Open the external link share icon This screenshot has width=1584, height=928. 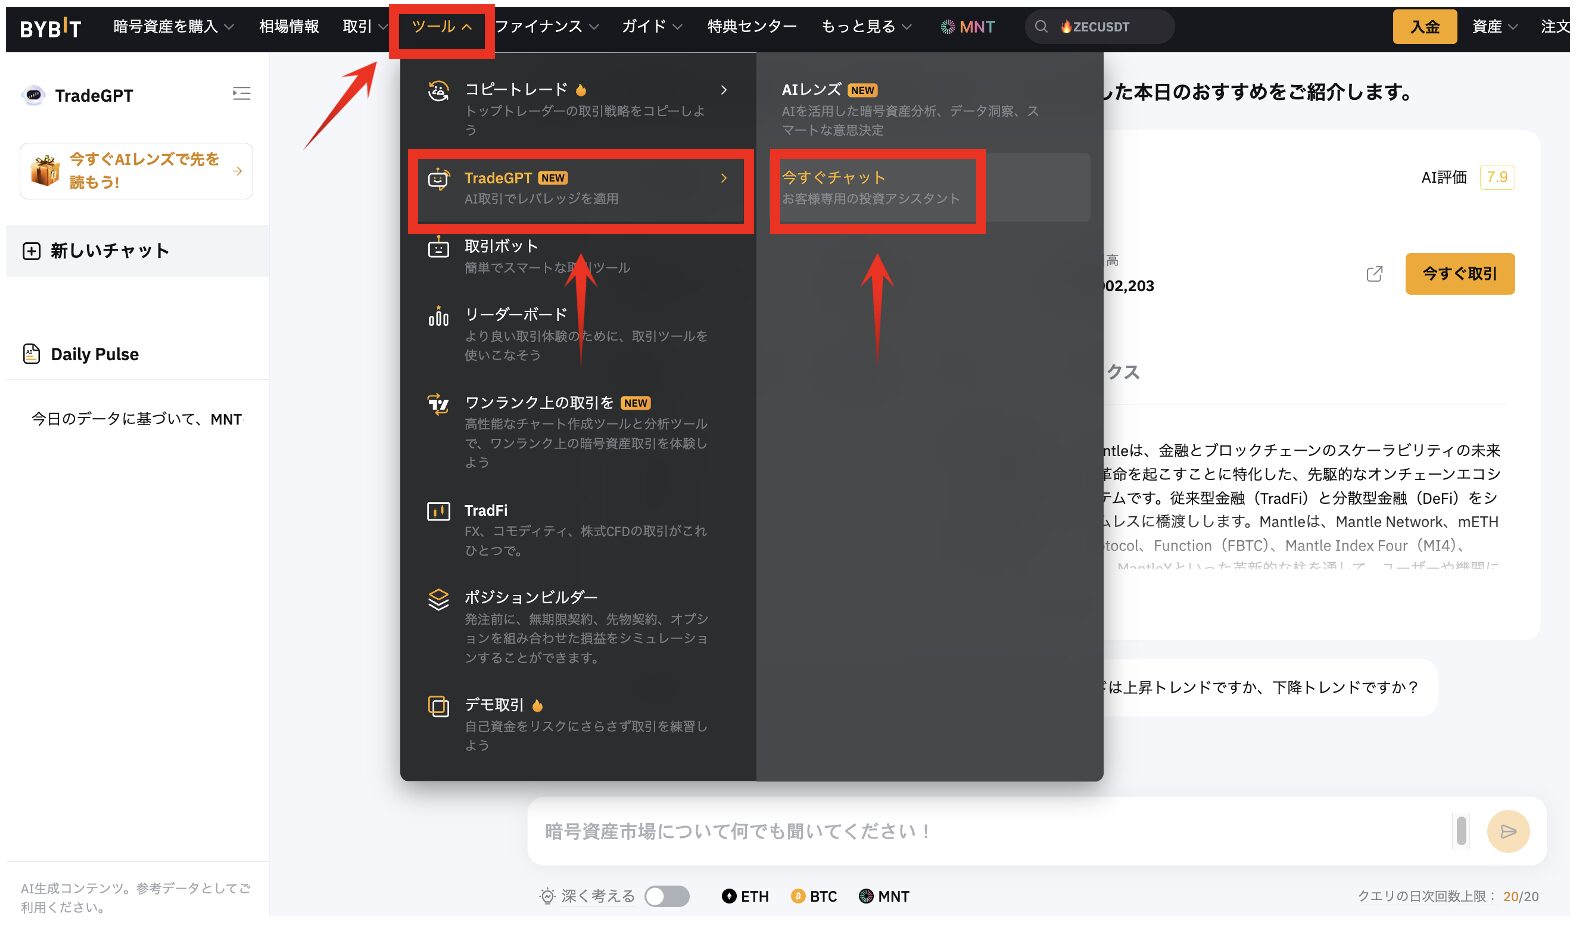1374,274
